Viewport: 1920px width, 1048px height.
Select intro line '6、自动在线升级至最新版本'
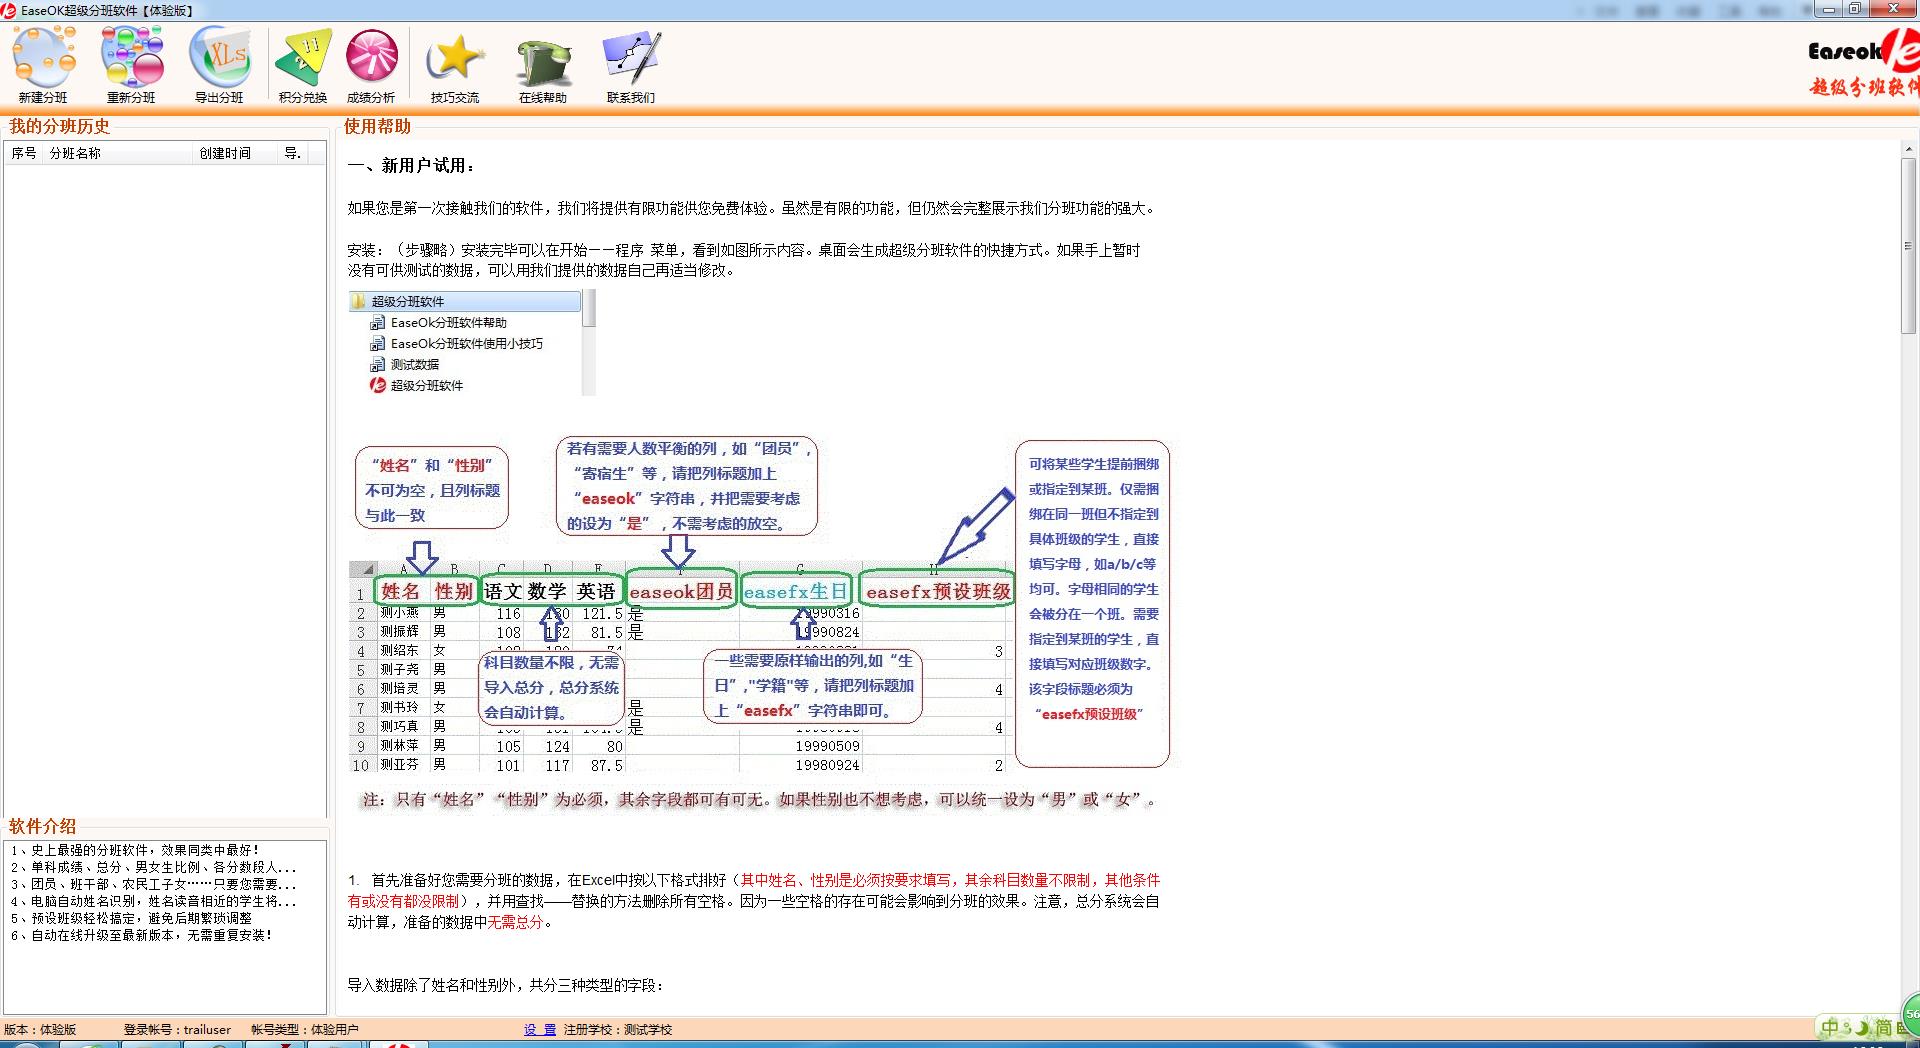(x=141, y=935)
